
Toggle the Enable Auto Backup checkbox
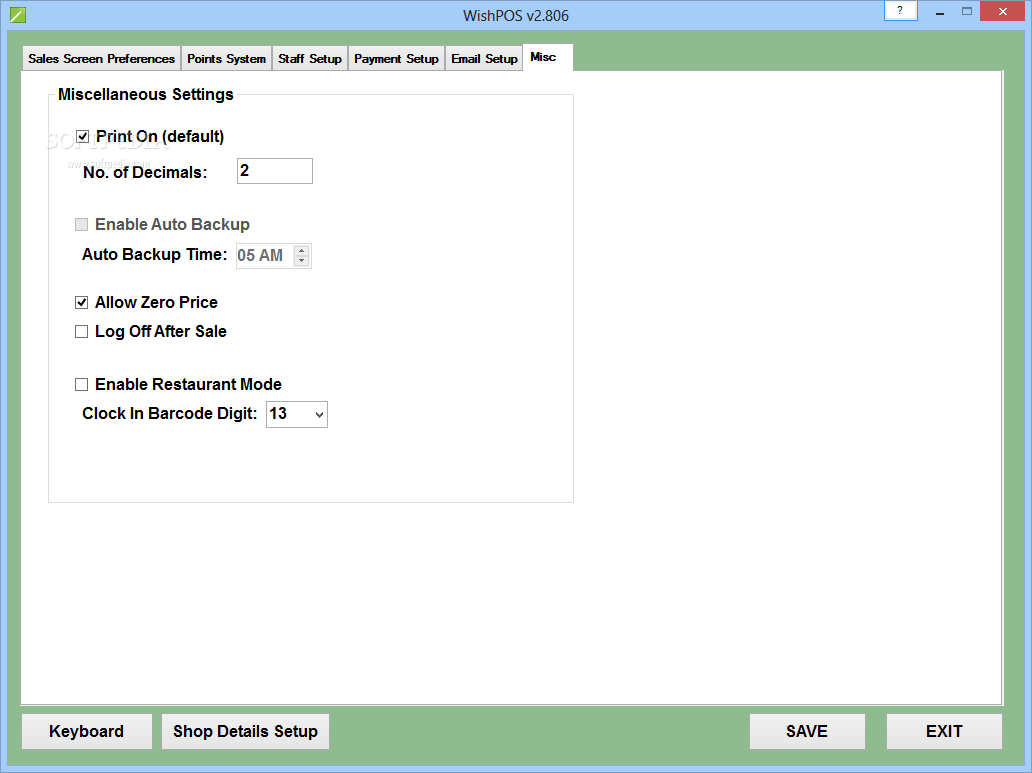82,225
